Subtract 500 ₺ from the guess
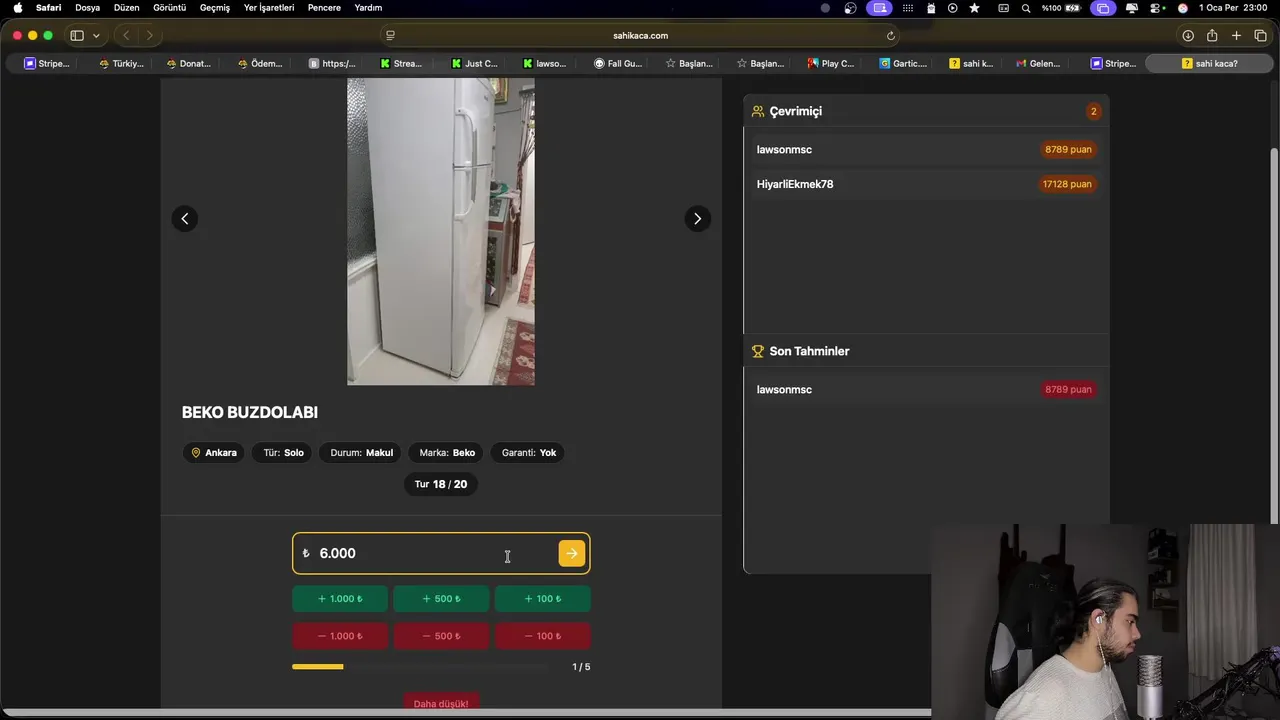 click(441, 636)
